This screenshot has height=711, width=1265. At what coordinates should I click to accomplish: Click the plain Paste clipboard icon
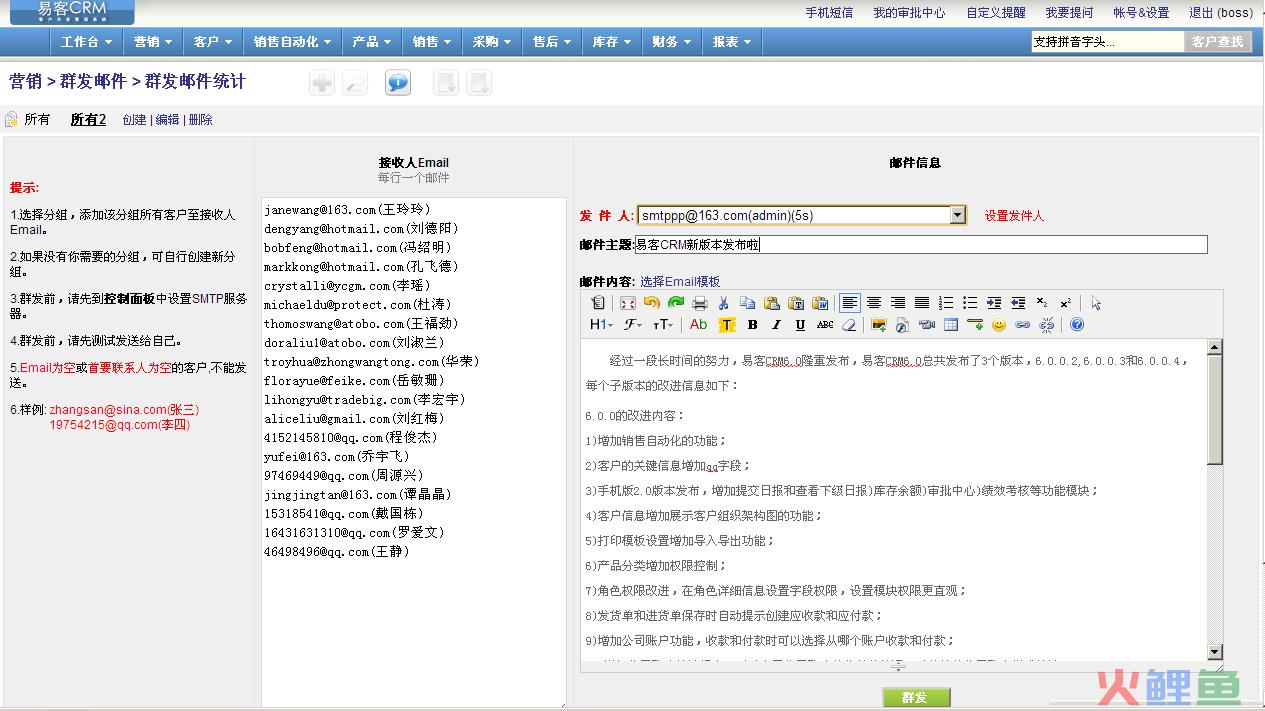pos(772,302)
